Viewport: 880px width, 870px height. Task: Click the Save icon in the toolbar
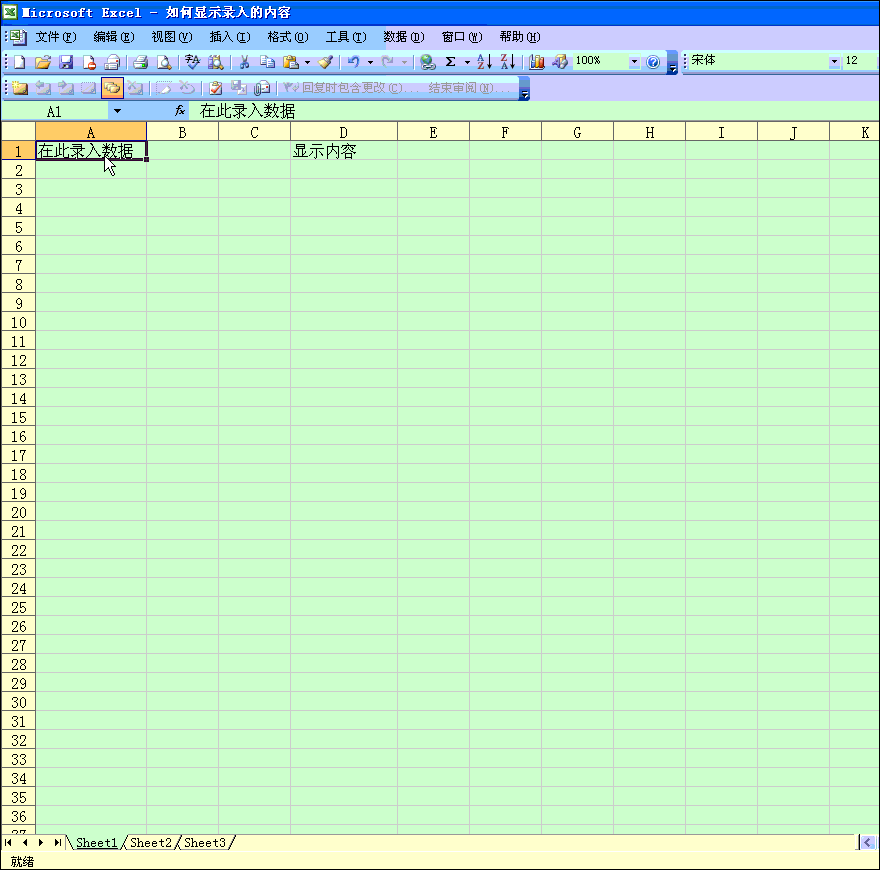[x=66, y=62]
